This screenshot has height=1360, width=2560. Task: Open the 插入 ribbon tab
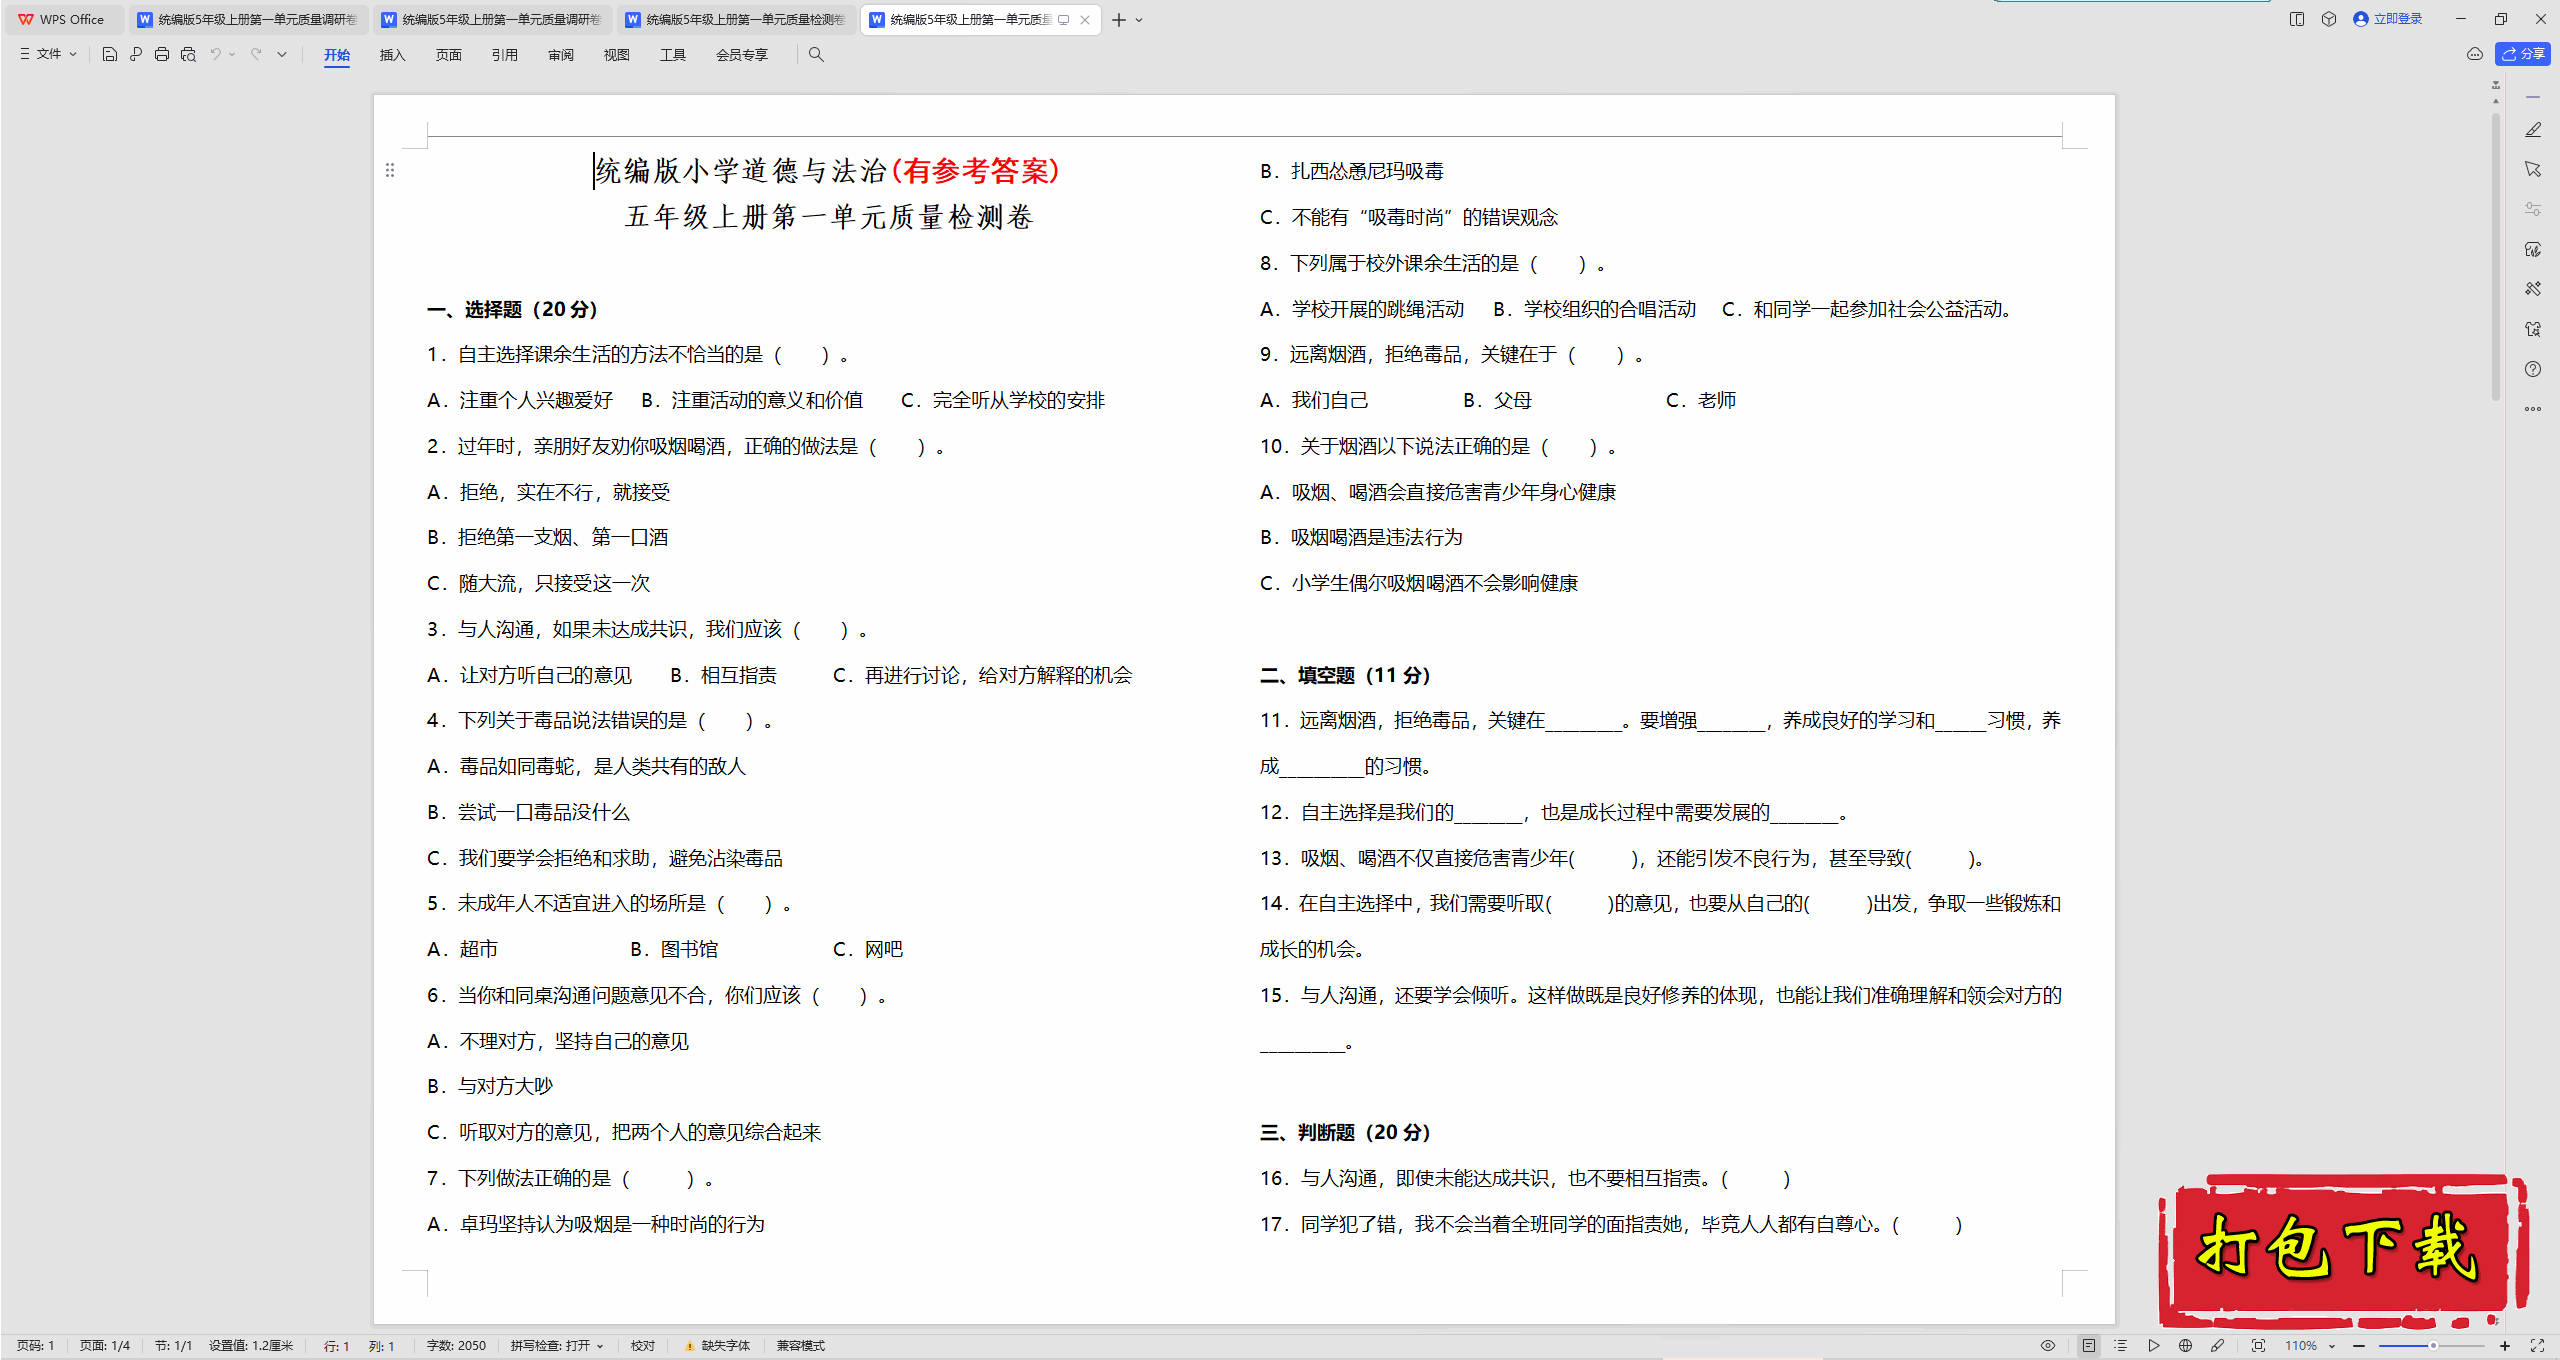click(x=393, y=55)
